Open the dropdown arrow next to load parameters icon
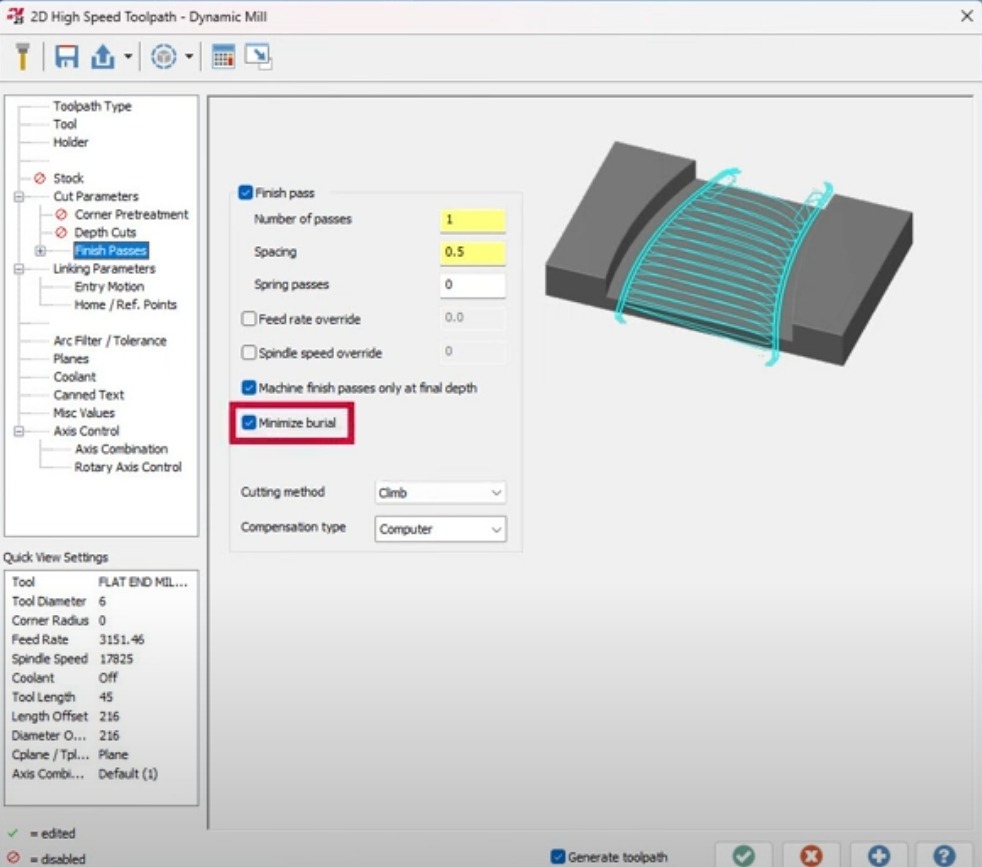The image size is (982, 867). pyautogui.click(x=128, y=56)
